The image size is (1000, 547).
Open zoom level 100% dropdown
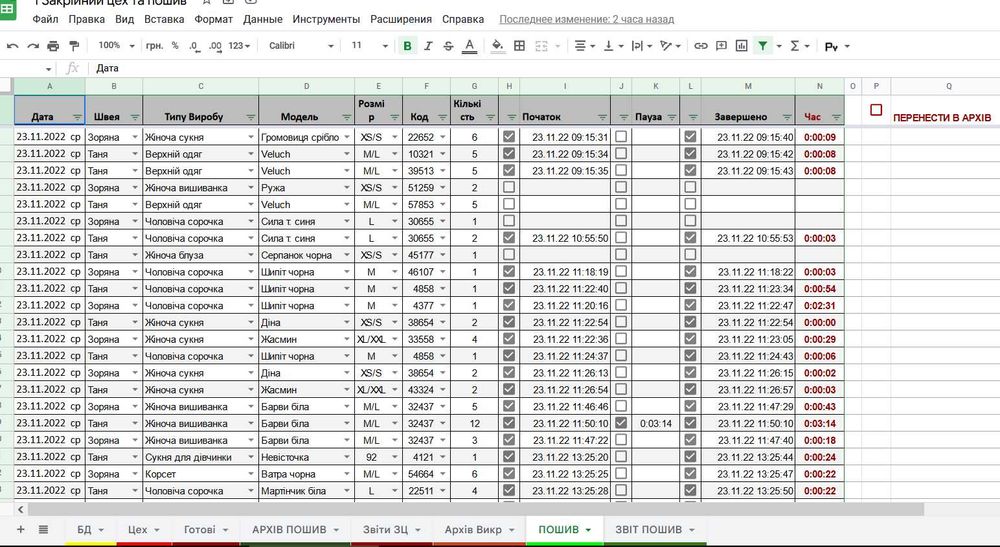click(117, 46)
